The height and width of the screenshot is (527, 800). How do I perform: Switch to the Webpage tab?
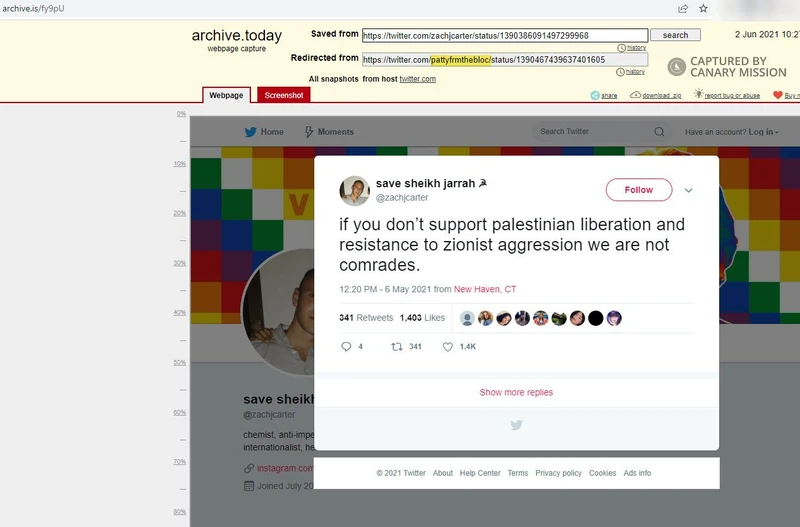click(226, 95)
